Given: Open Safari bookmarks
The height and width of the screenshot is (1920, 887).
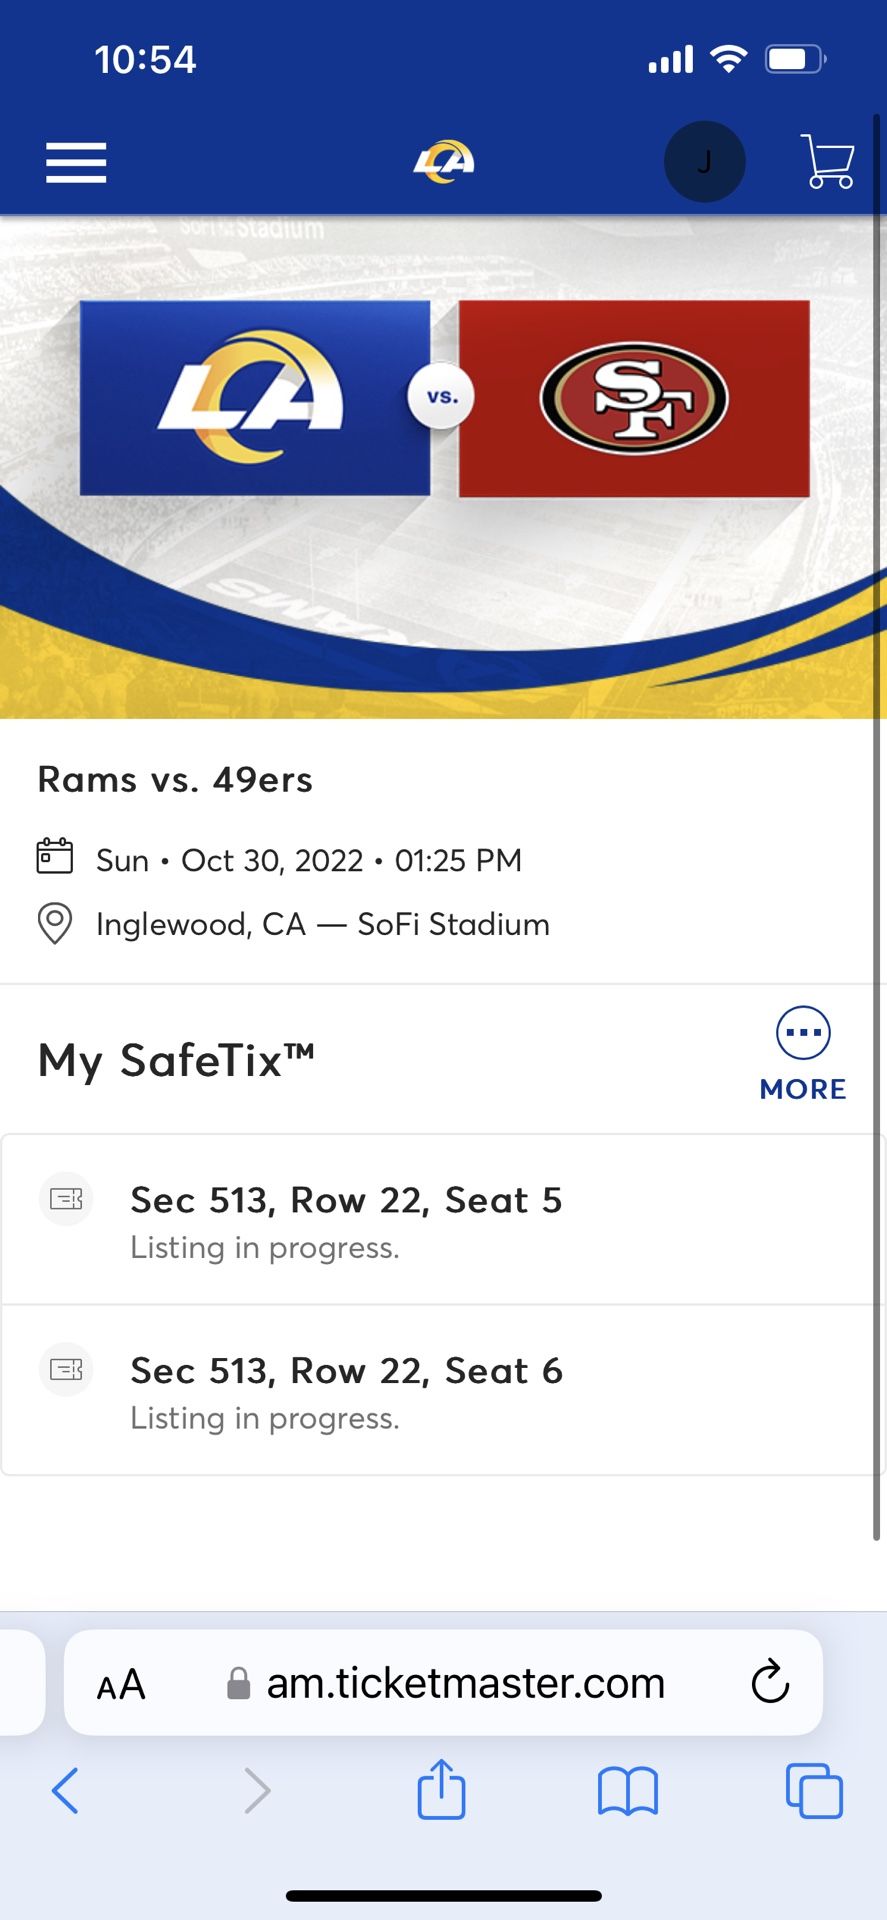Looking at the screenshot, I should [627, 1790].
